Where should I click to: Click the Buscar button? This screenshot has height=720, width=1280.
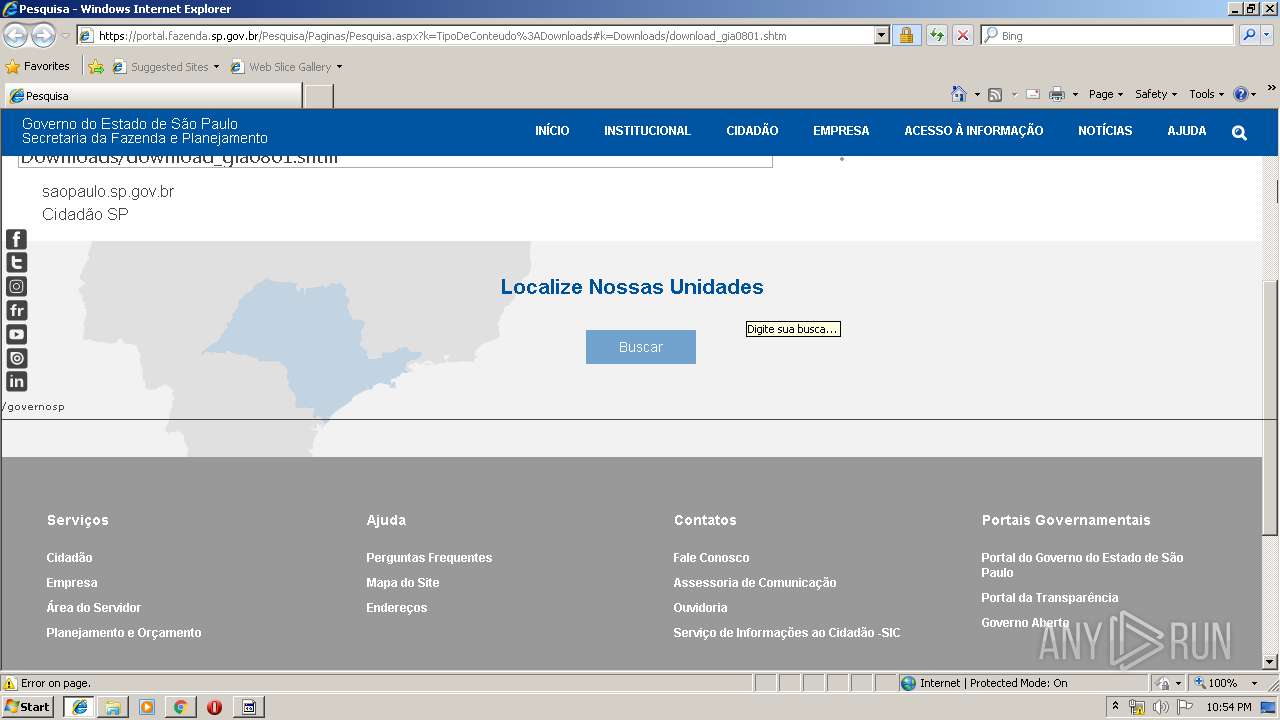641,347
